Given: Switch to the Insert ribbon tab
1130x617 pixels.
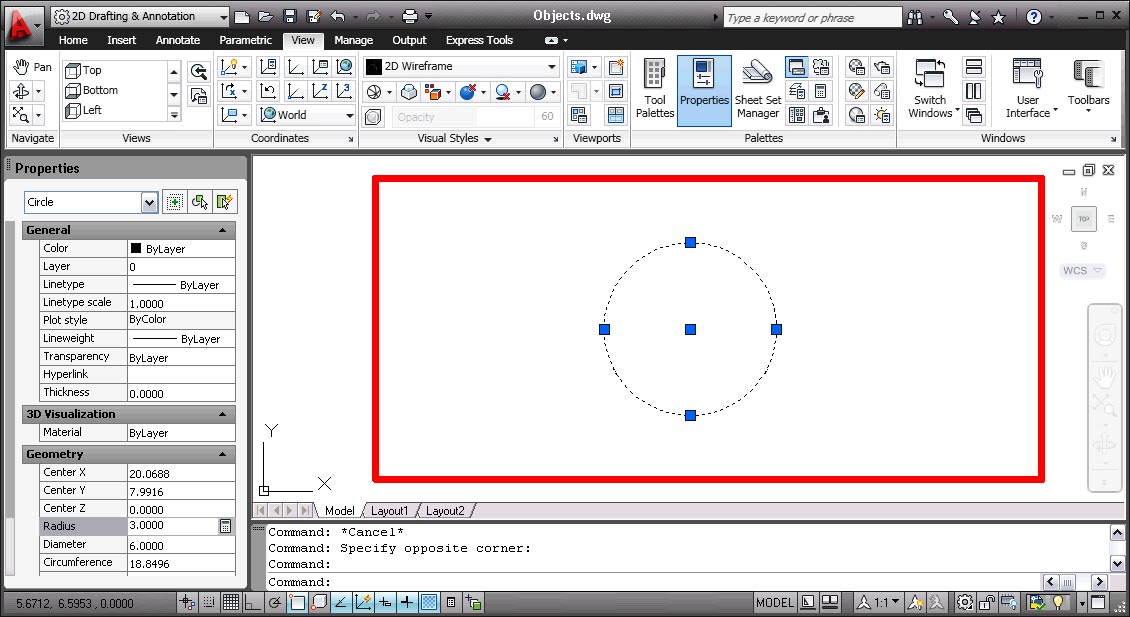Looking at the screenshot, I should coord(121,40).
